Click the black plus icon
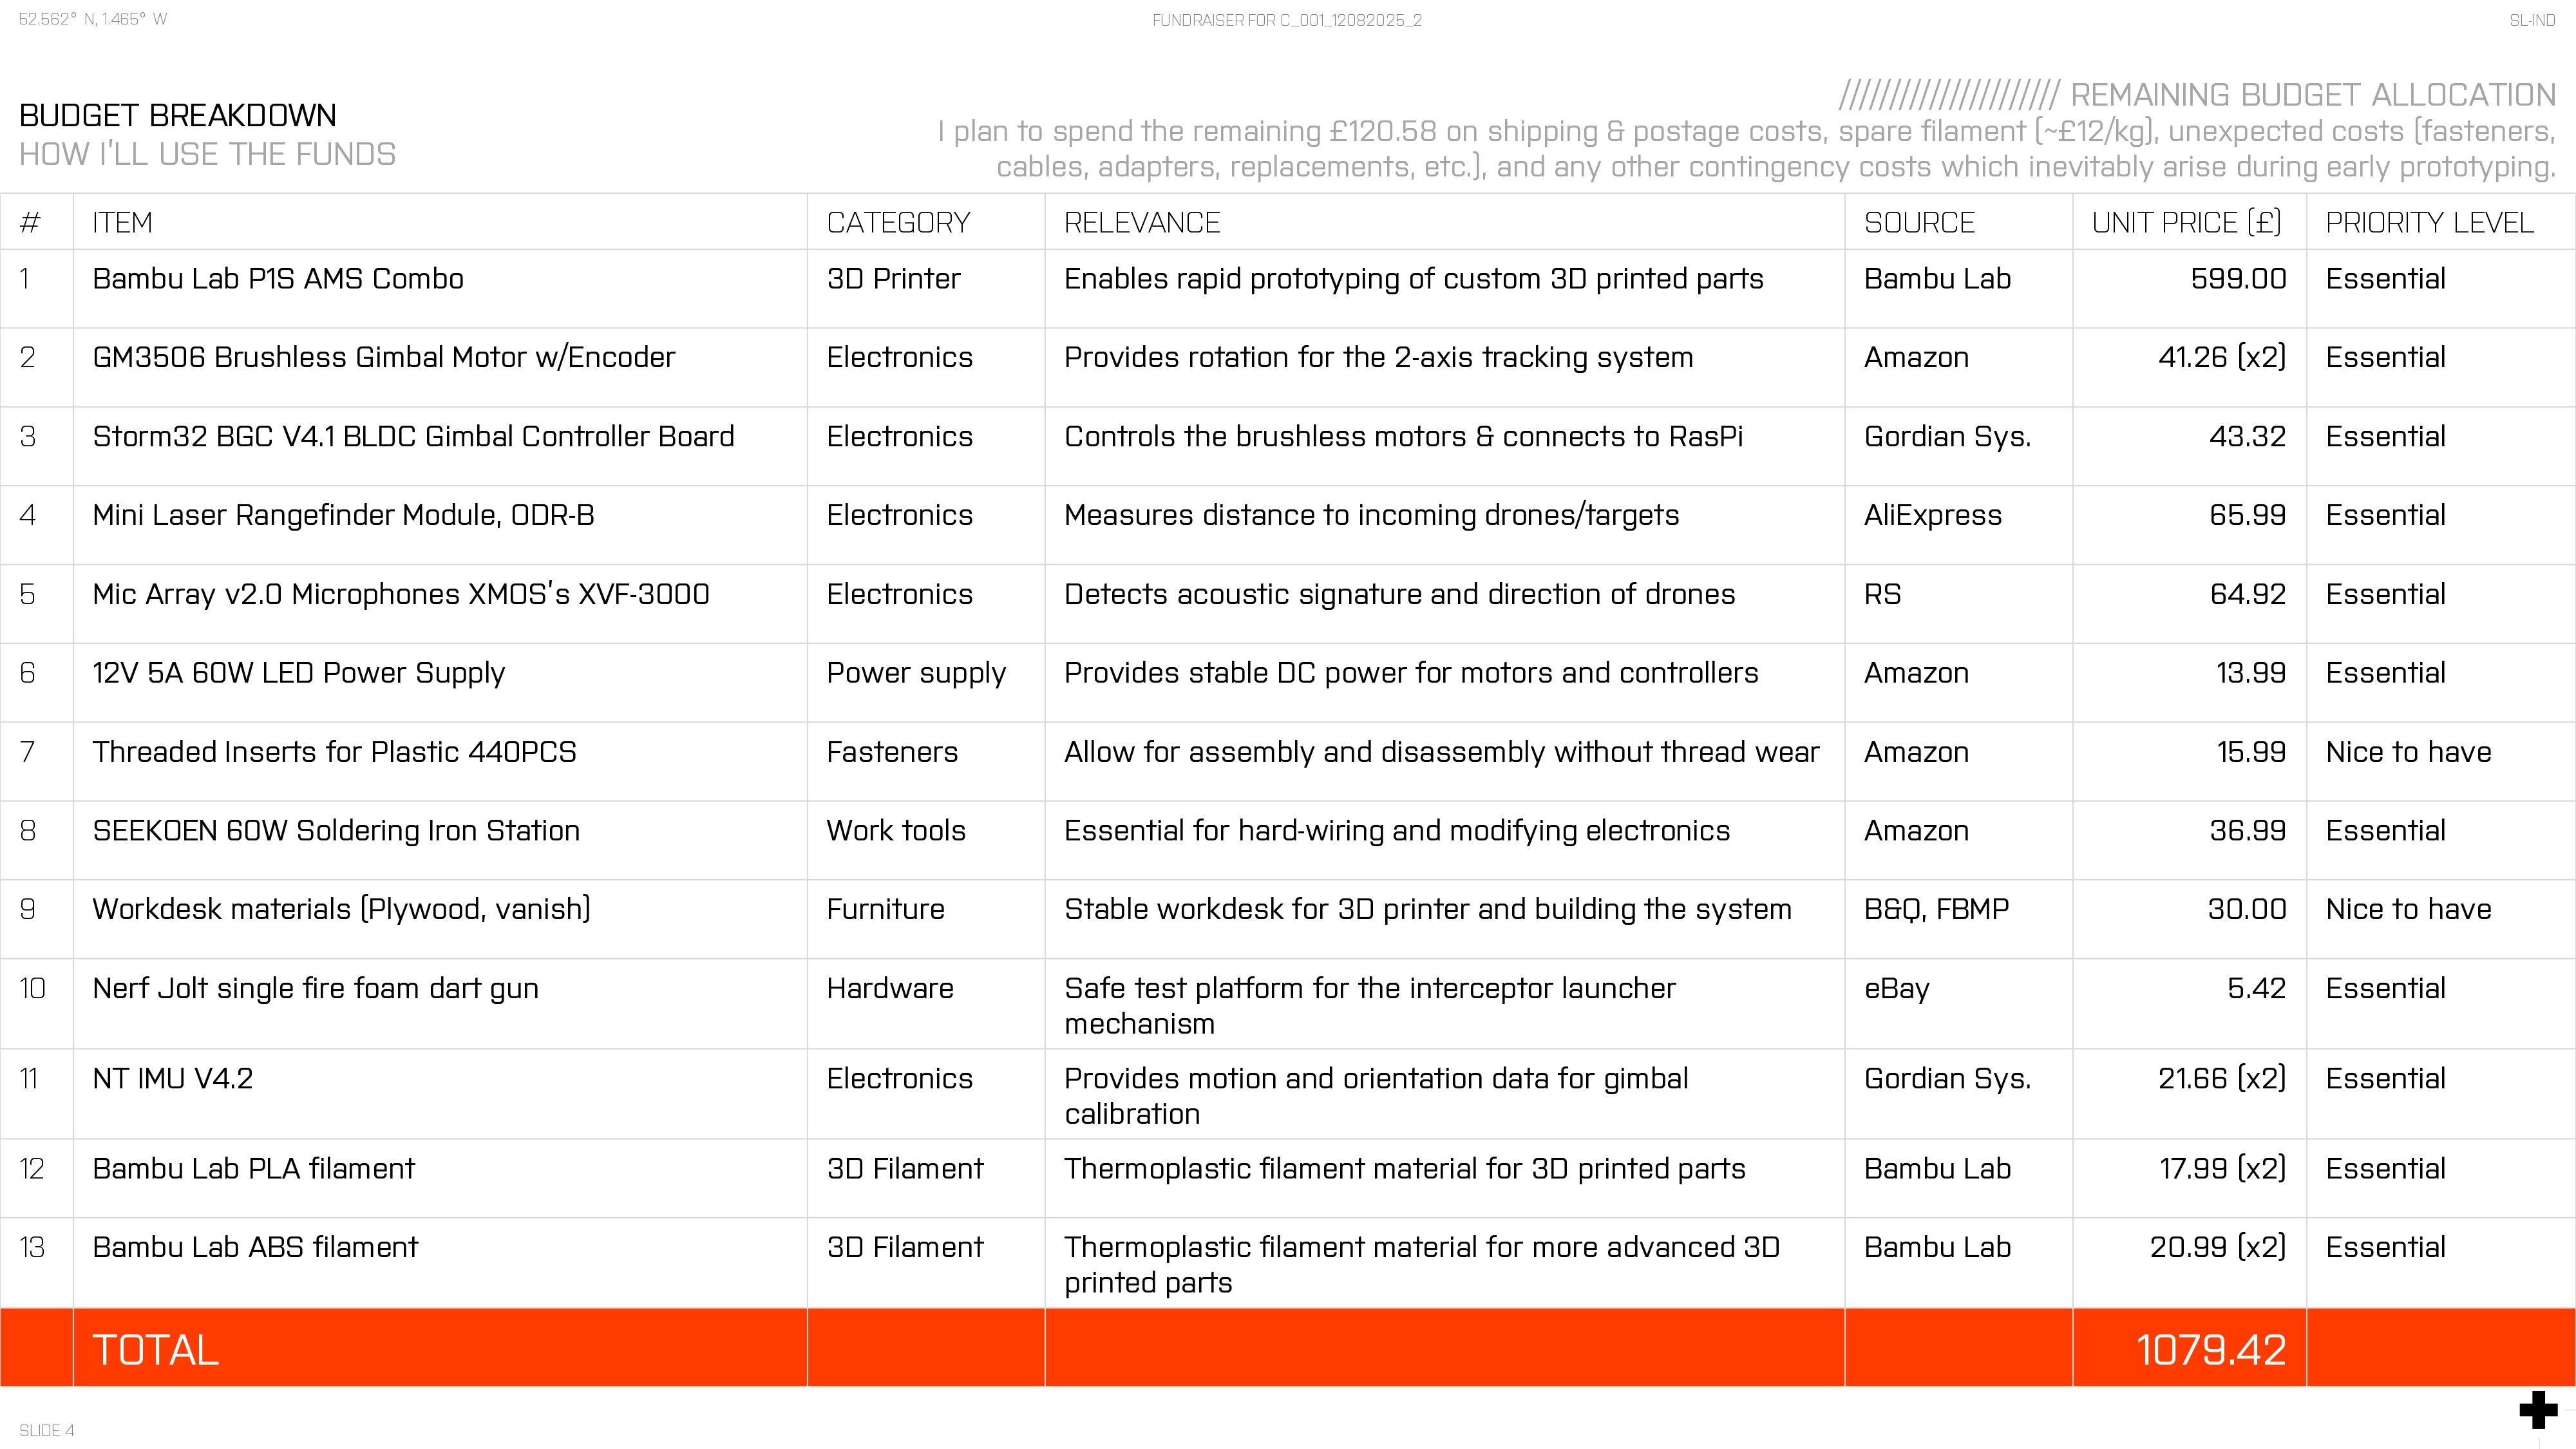The height and width of the screenshot is (1449, 2576). pos(2537,1410)
